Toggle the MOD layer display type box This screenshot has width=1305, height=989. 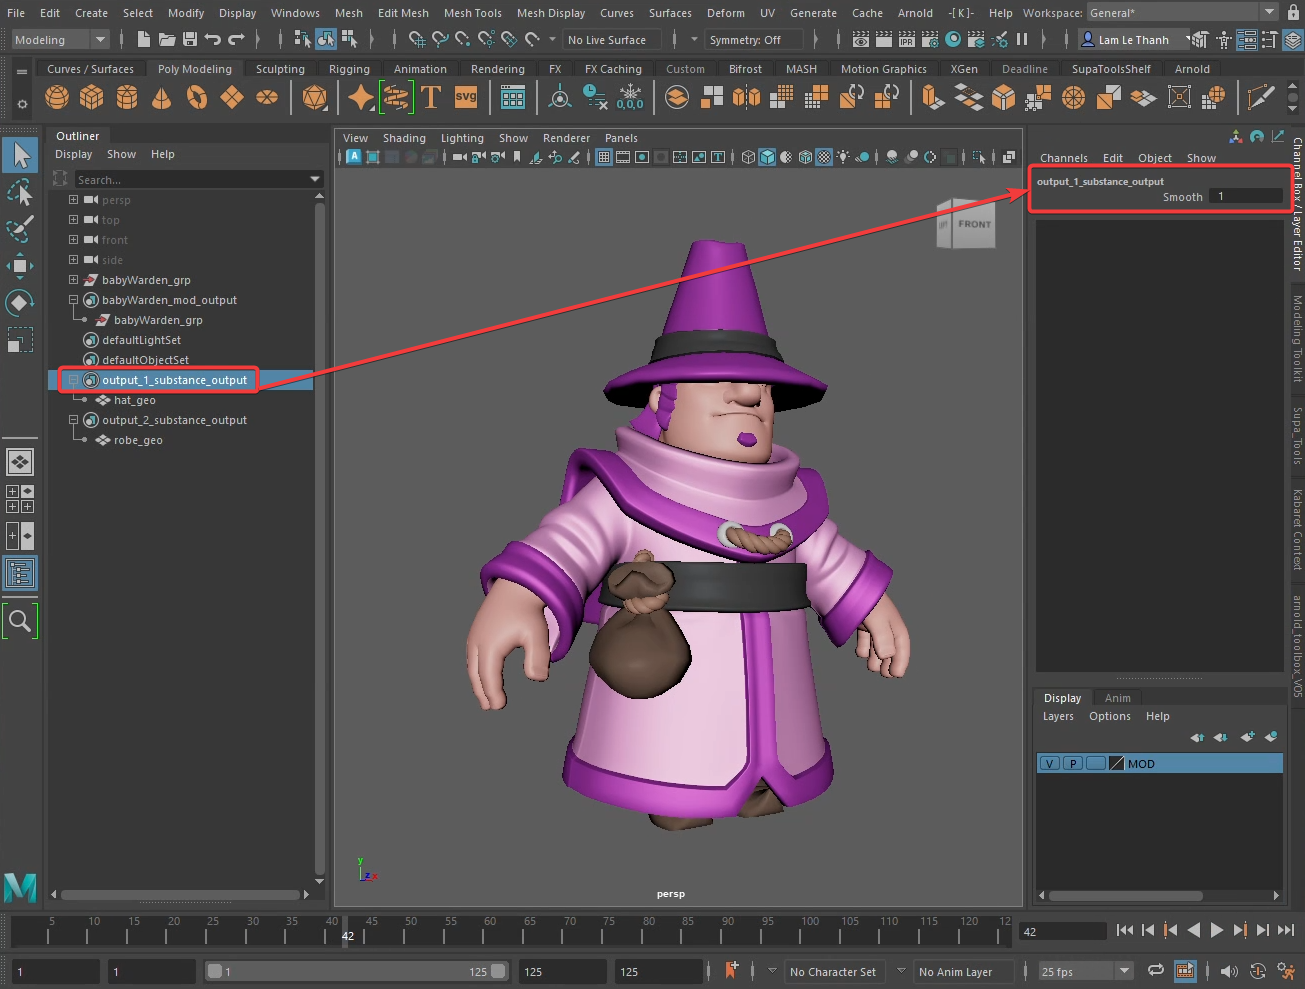[1095, 763]
